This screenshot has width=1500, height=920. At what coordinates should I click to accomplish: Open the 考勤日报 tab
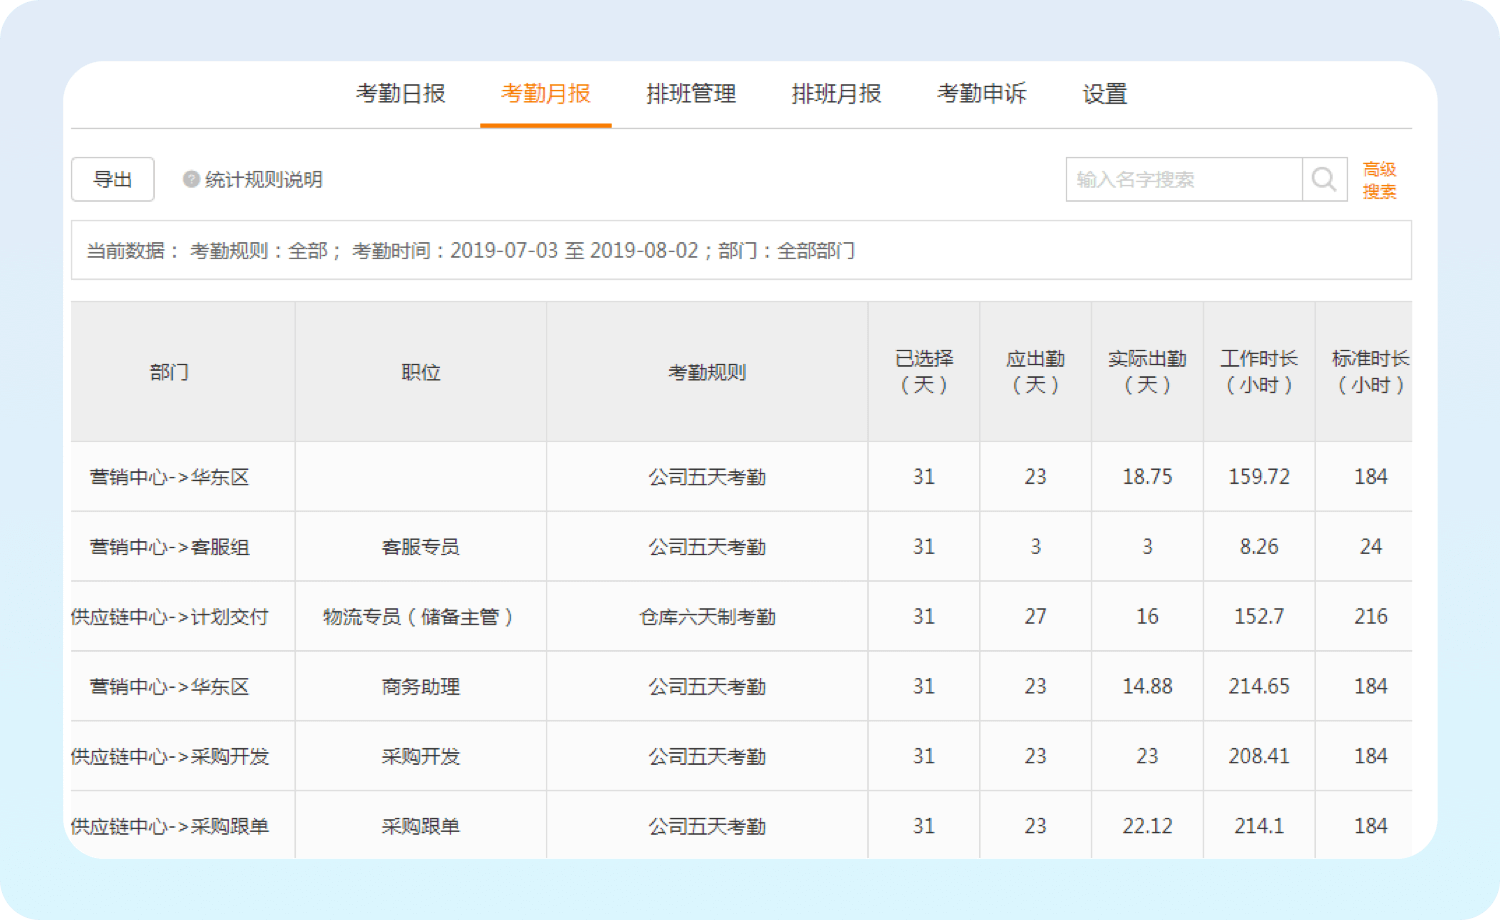click(x=401, y=94)
